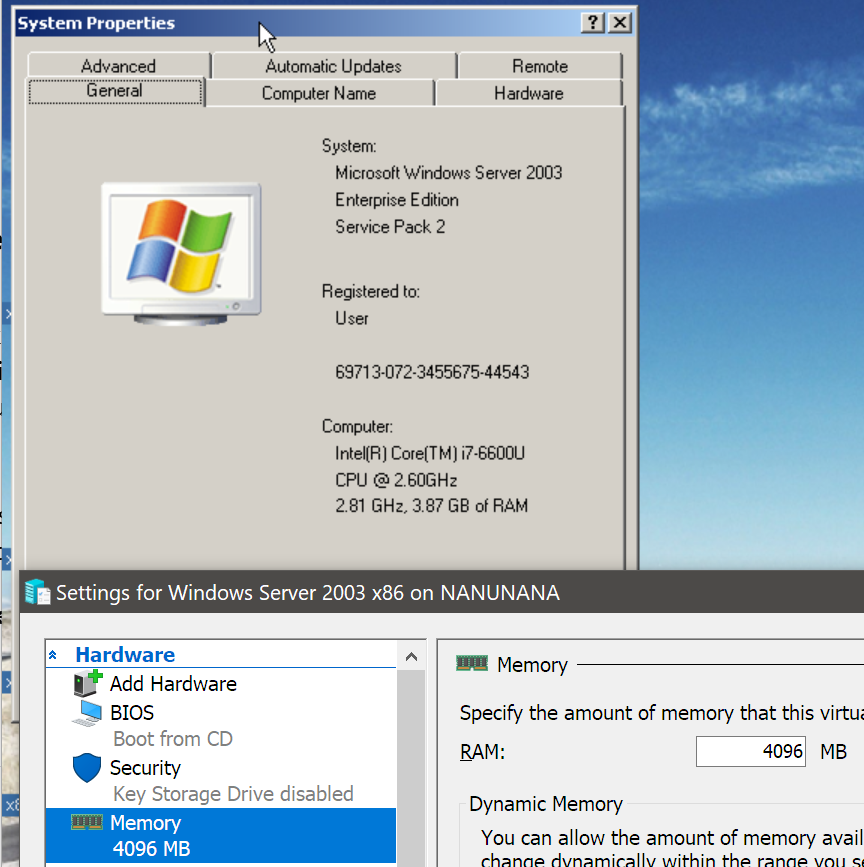The image size is (864, 867).
Task: Open the Computer Name tab
Action: click(319, 93)
